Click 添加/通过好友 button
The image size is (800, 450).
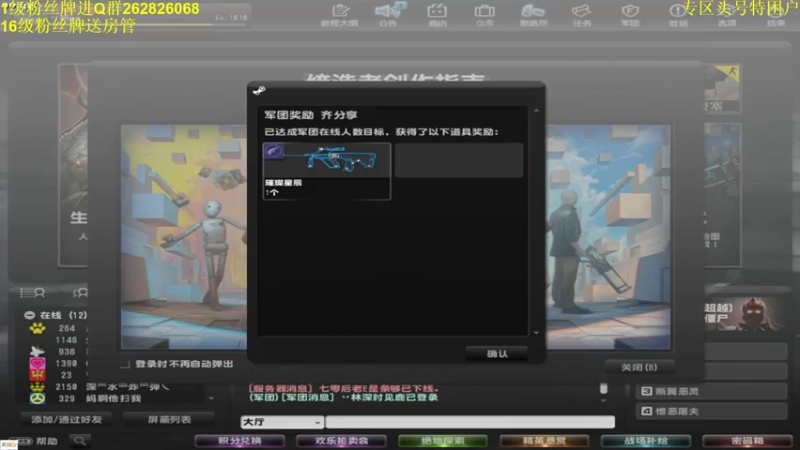[x=66, y=419]
